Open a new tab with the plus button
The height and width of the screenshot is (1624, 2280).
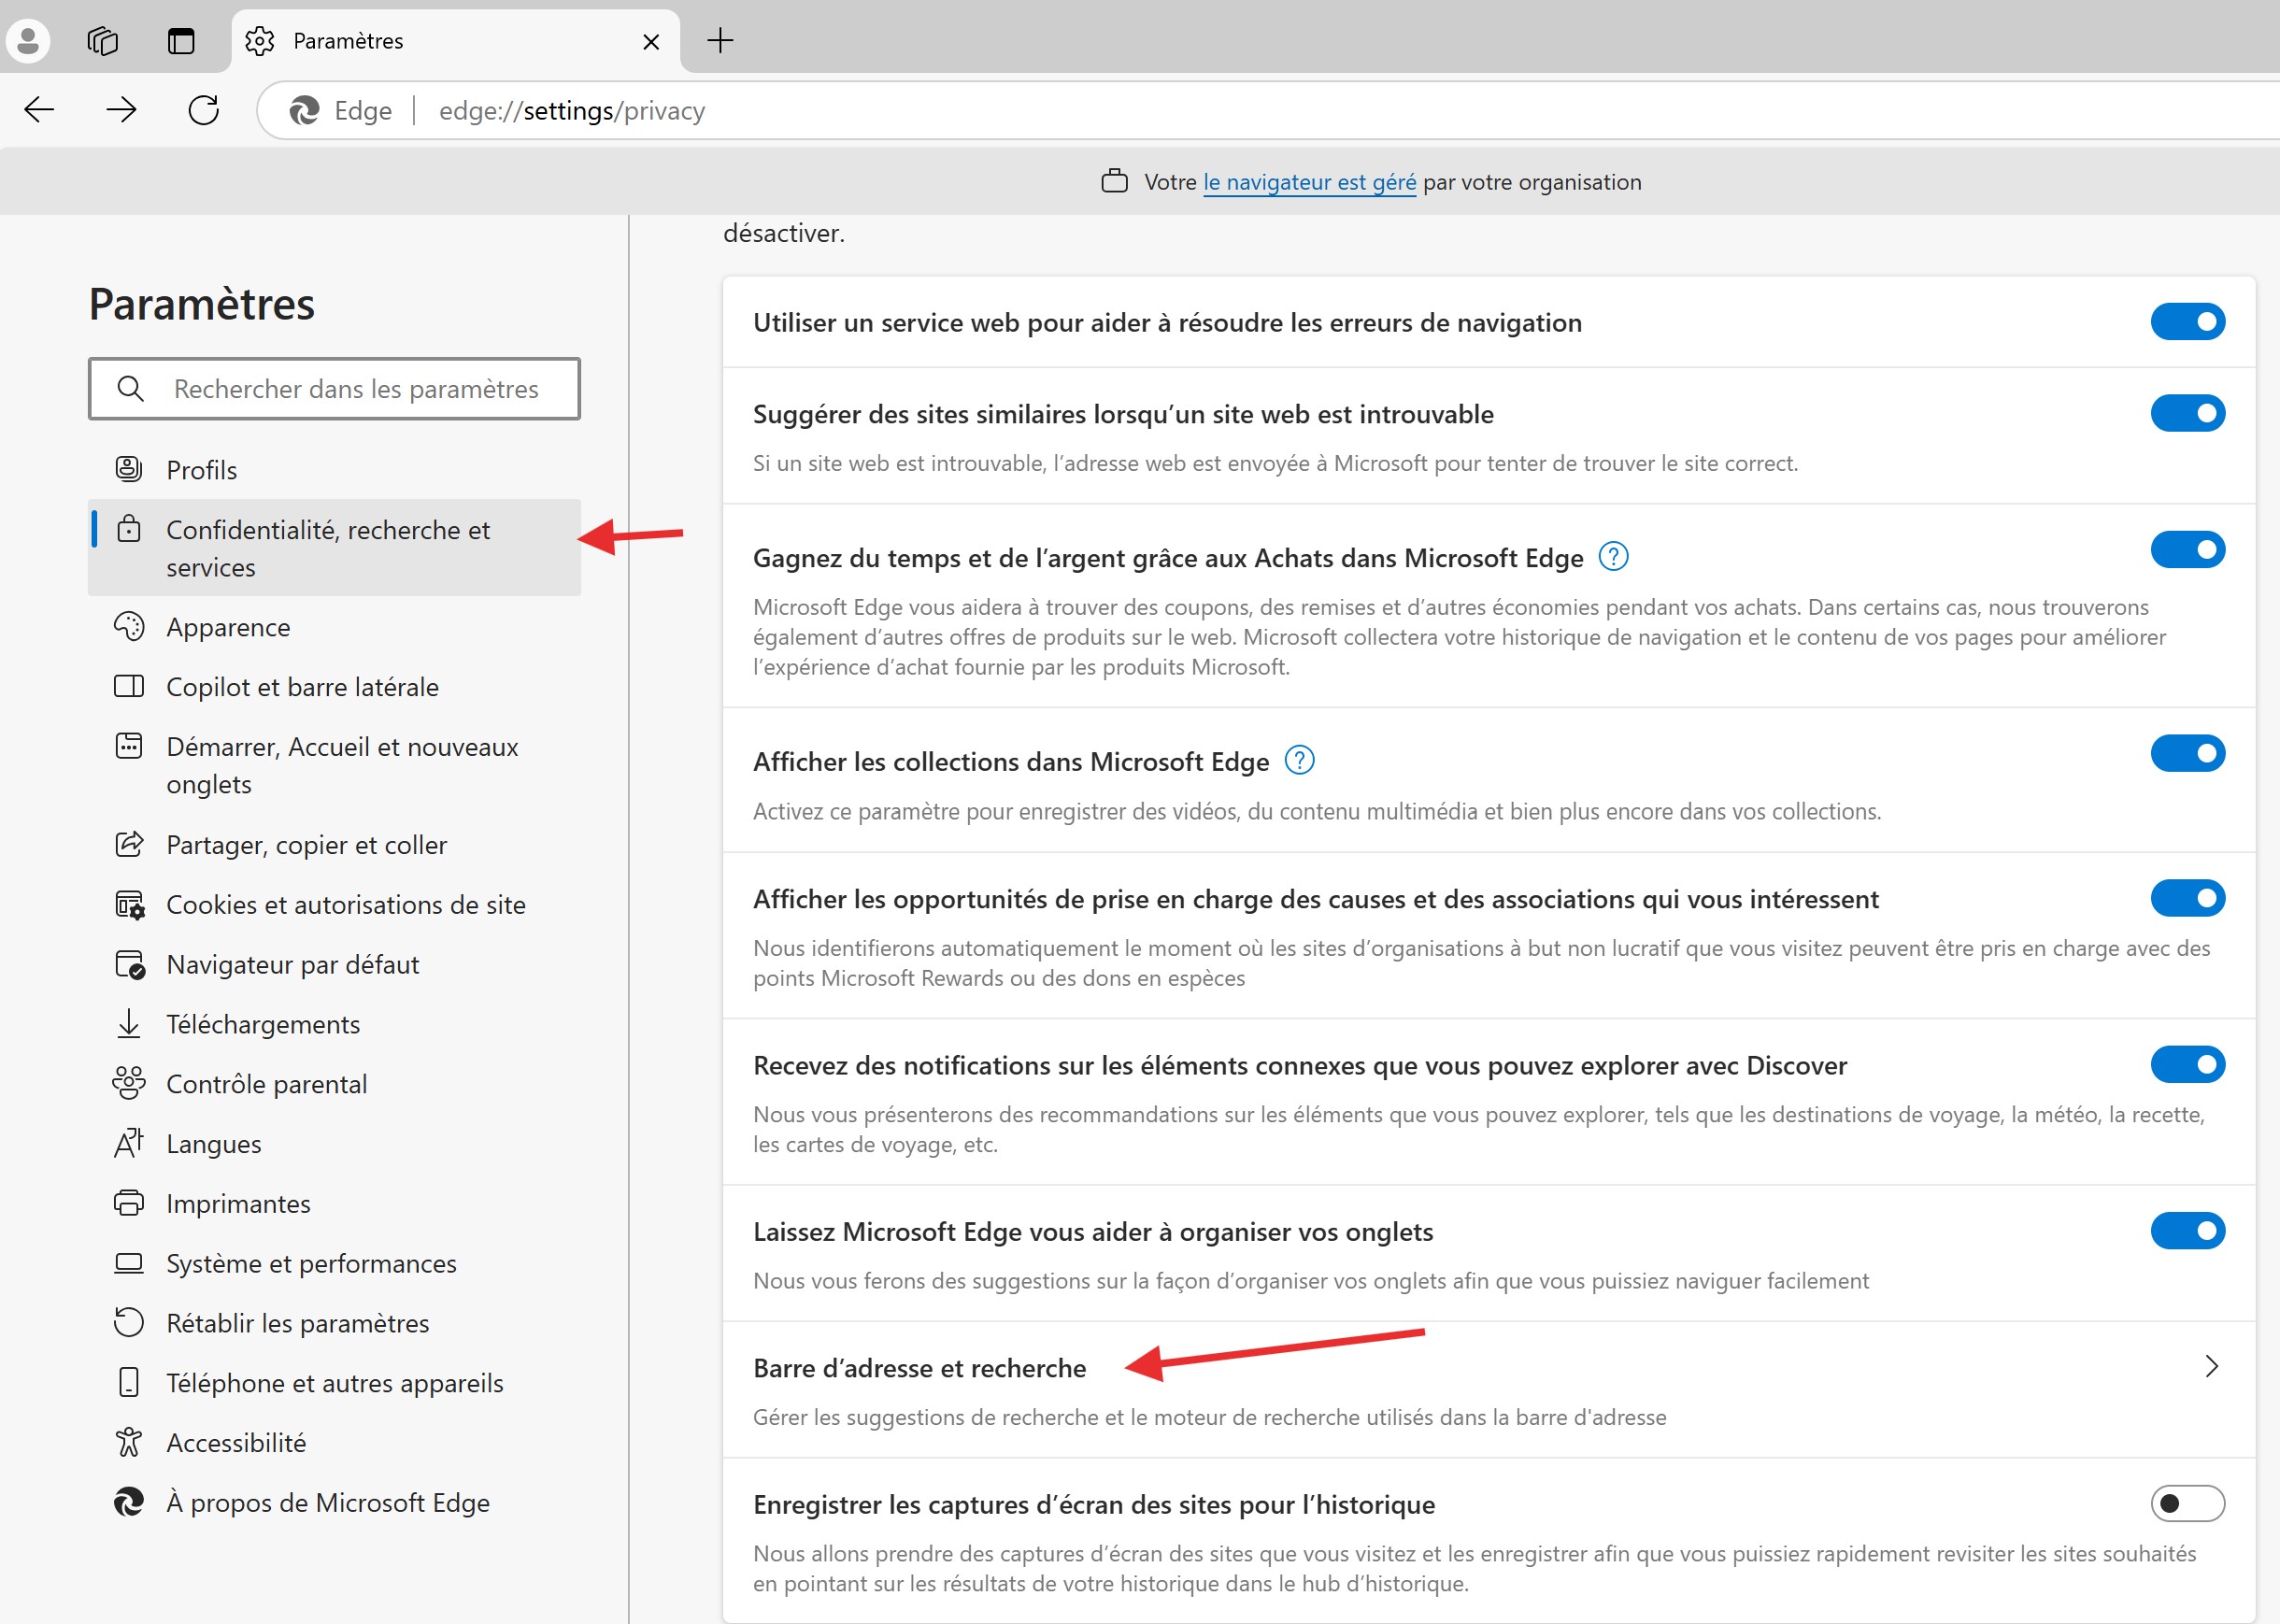point(720,41)
